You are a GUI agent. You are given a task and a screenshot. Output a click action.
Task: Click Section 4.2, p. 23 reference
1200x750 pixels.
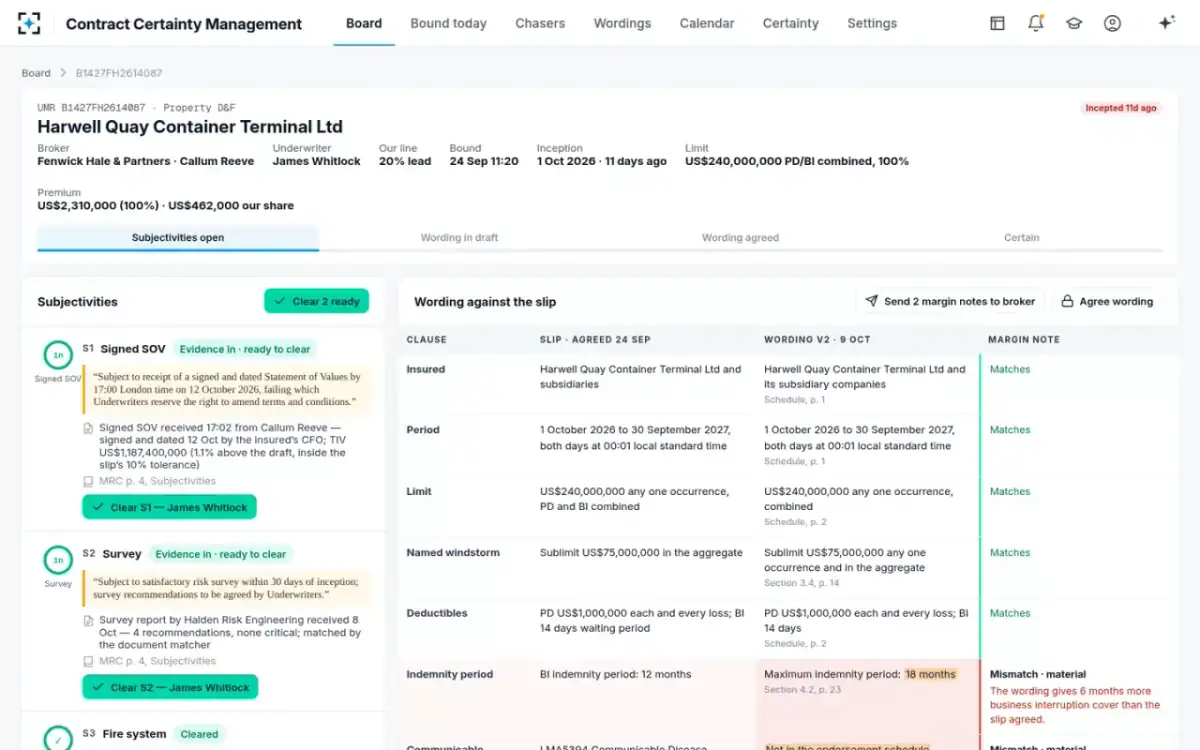coord(802,690)
